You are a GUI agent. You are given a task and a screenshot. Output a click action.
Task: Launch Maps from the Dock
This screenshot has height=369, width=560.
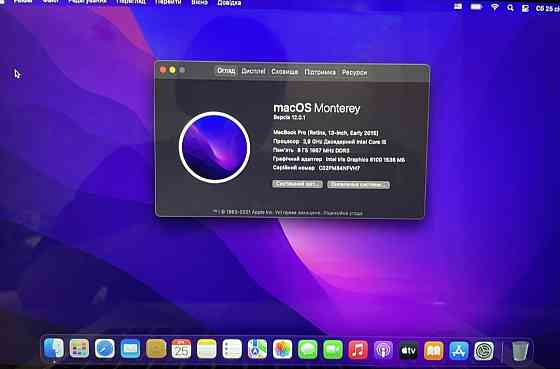[x=258, y=349]
